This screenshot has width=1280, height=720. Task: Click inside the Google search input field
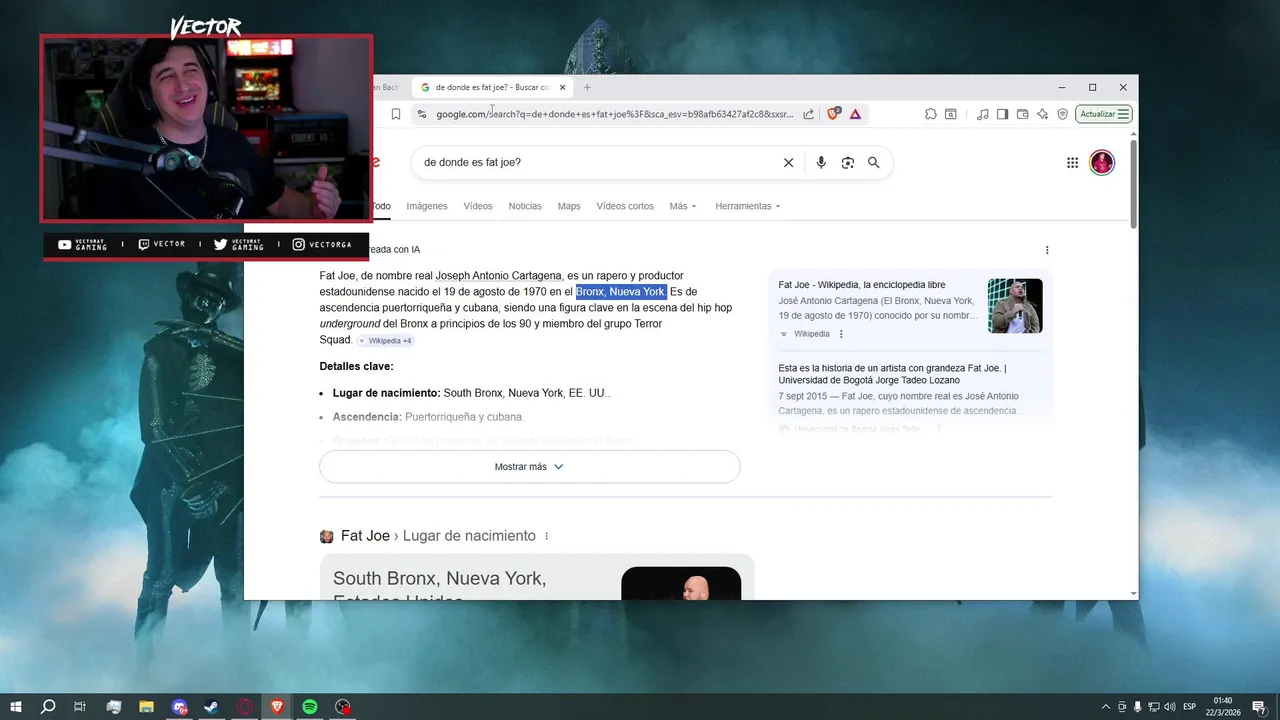598,162
